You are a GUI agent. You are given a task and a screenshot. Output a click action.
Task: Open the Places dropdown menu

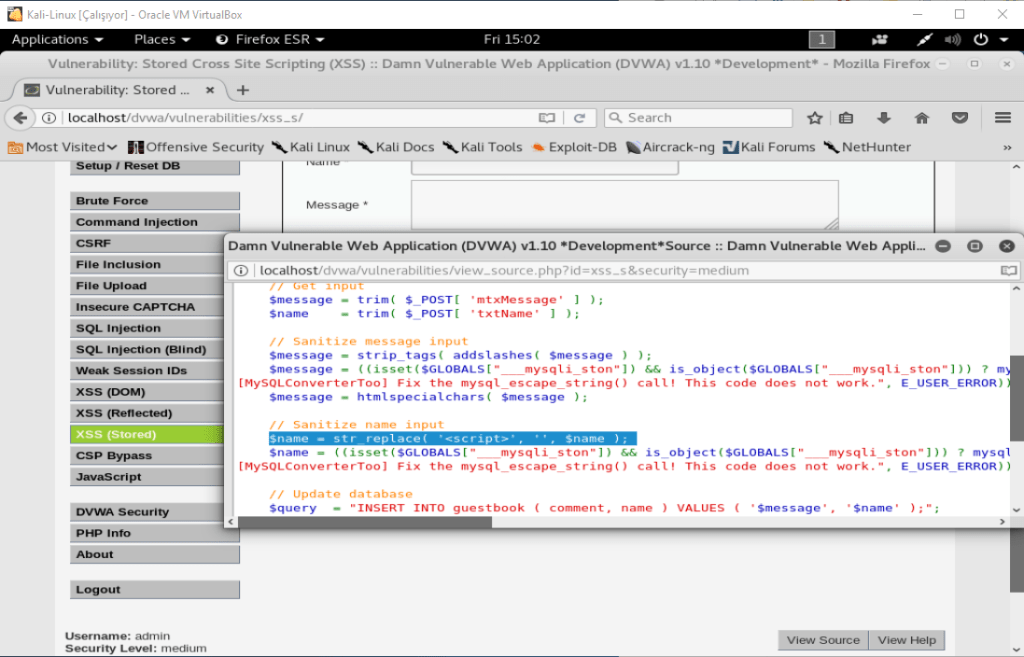tap(161, 39)
